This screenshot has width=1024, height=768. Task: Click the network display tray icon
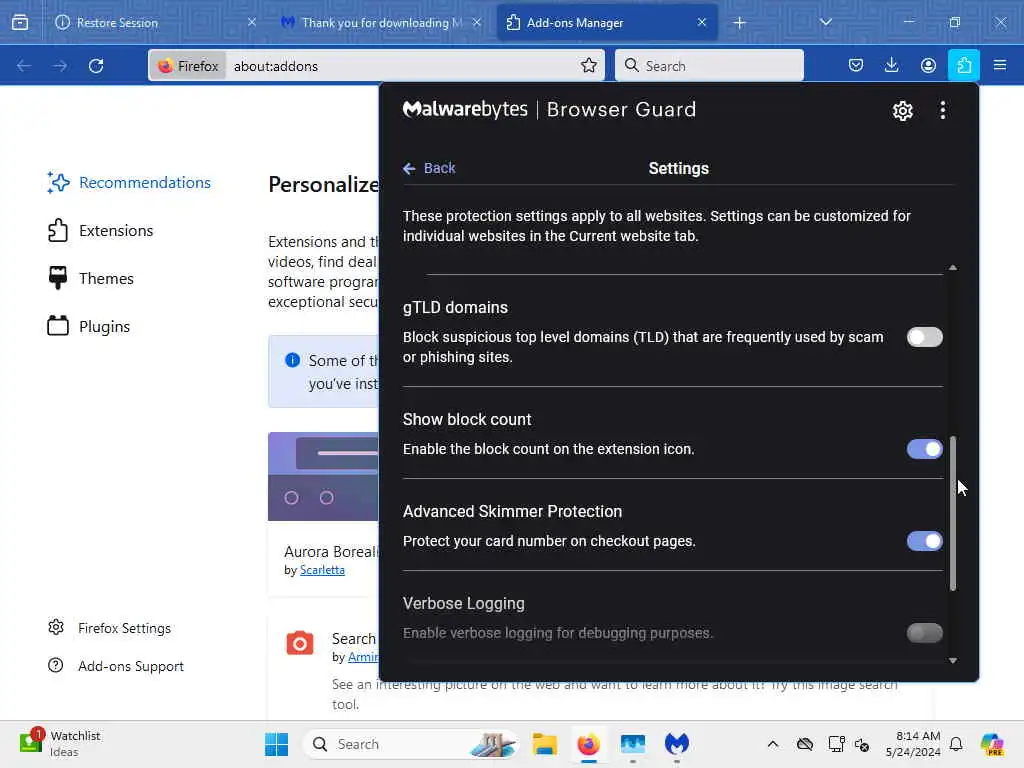coord(836,744)
